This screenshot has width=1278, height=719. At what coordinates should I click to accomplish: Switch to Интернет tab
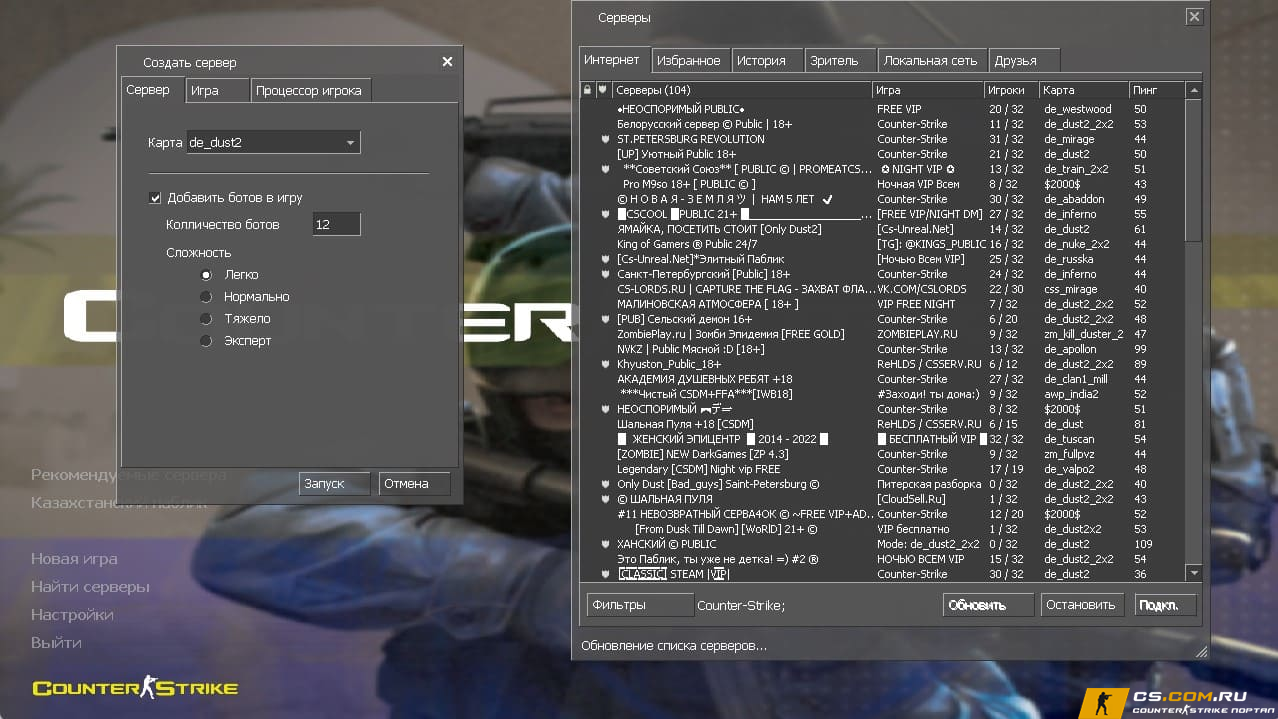613,60
